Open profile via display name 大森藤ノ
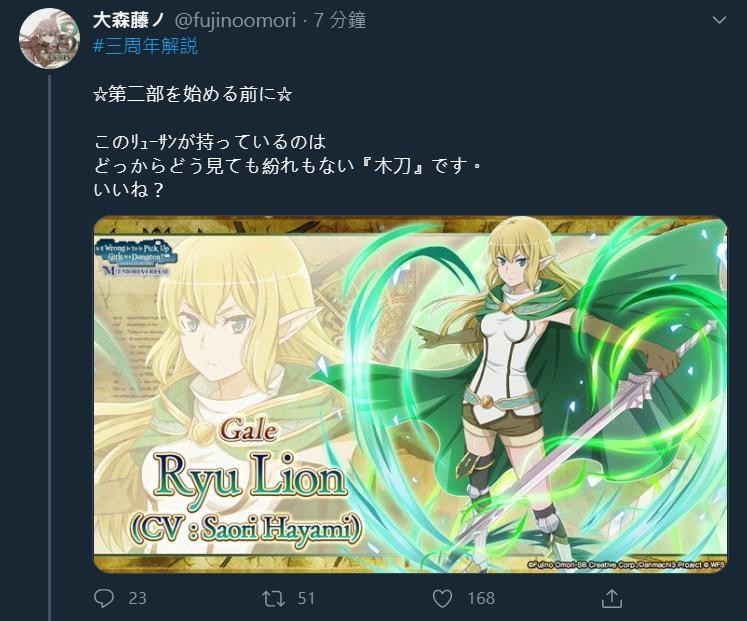The height and width of the screenshot is (621, 747). click(x=129, y=20)
